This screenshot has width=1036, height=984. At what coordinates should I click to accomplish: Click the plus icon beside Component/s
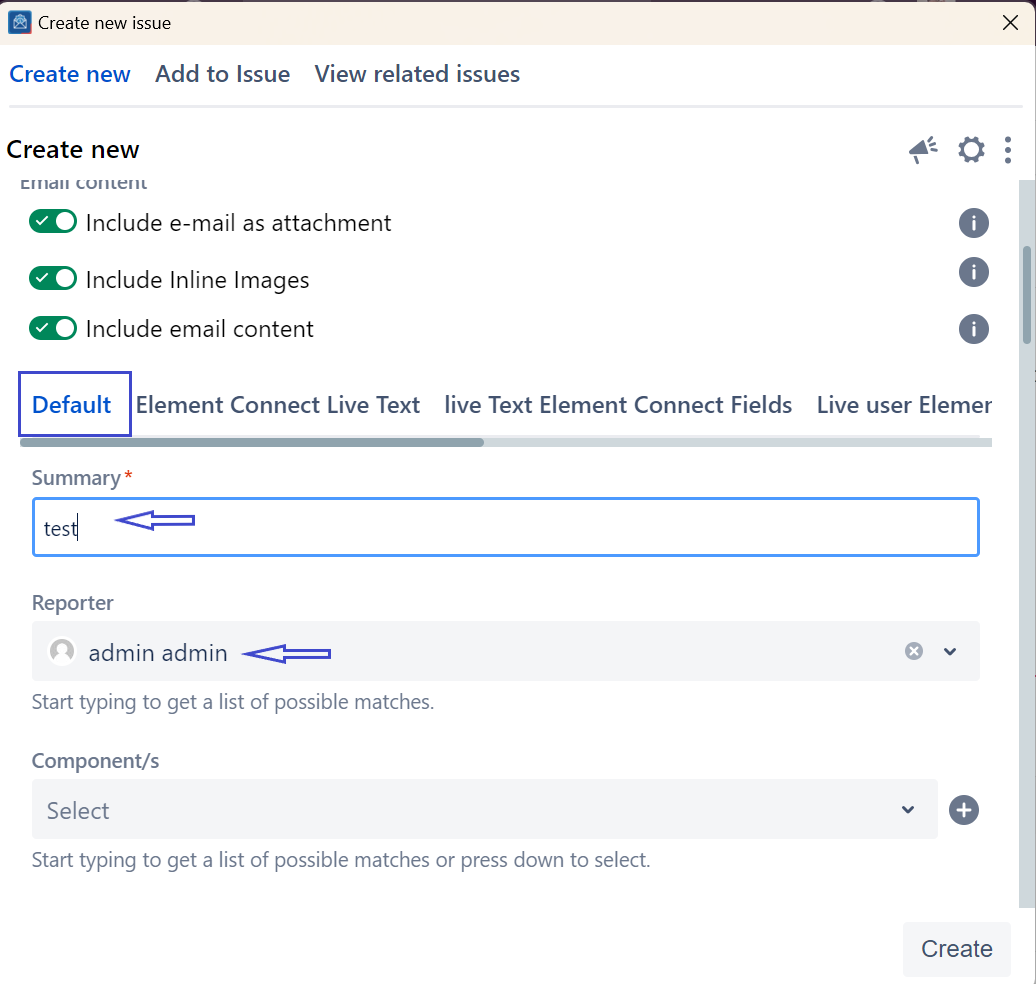(963, 810)
